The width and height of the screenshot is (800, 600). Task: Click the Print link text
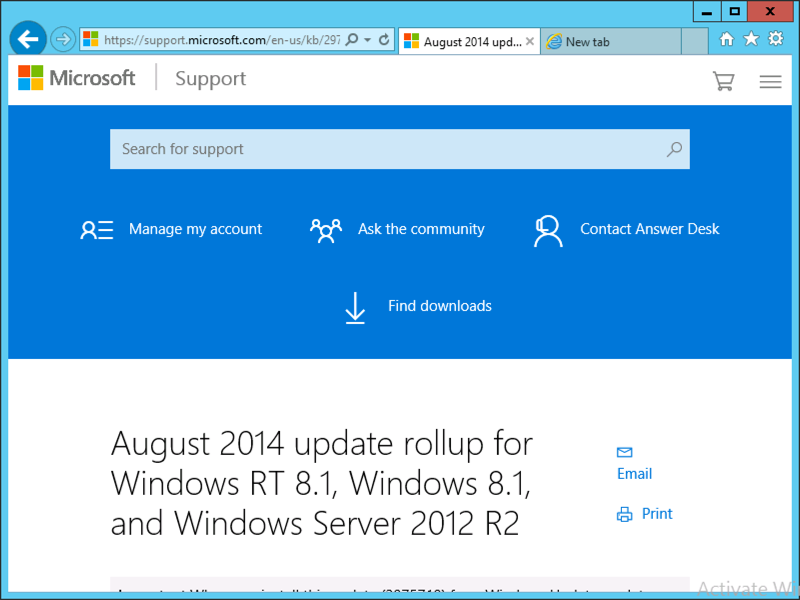[x=657, y=514]
